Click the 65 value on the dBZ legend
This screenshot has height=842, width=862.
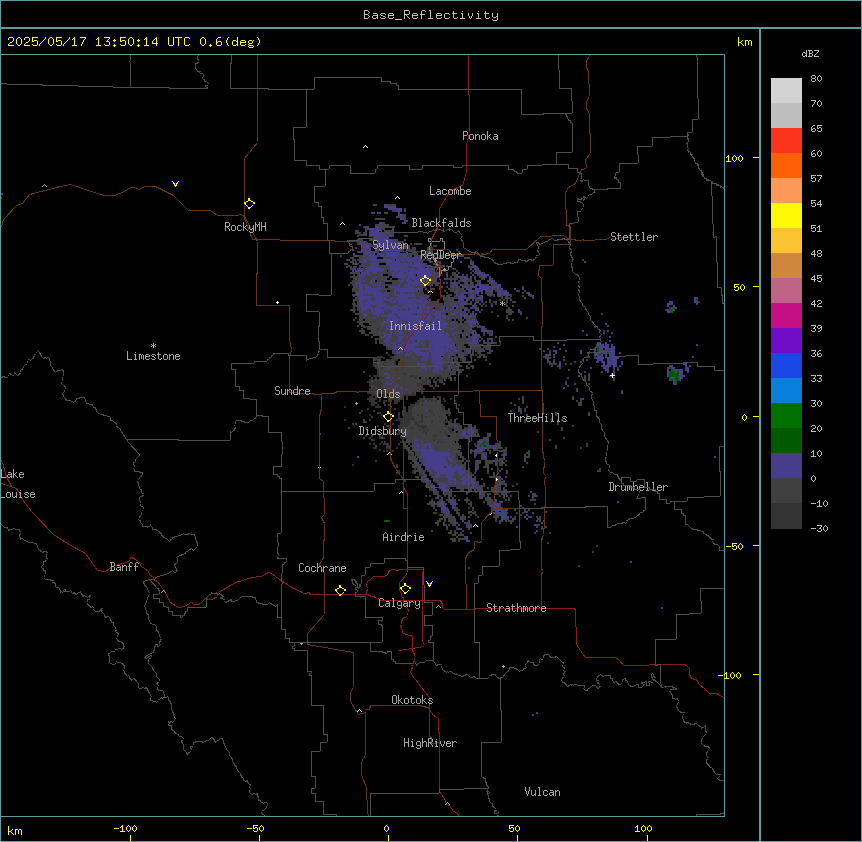pyautogui.click(x=816, y=129)
